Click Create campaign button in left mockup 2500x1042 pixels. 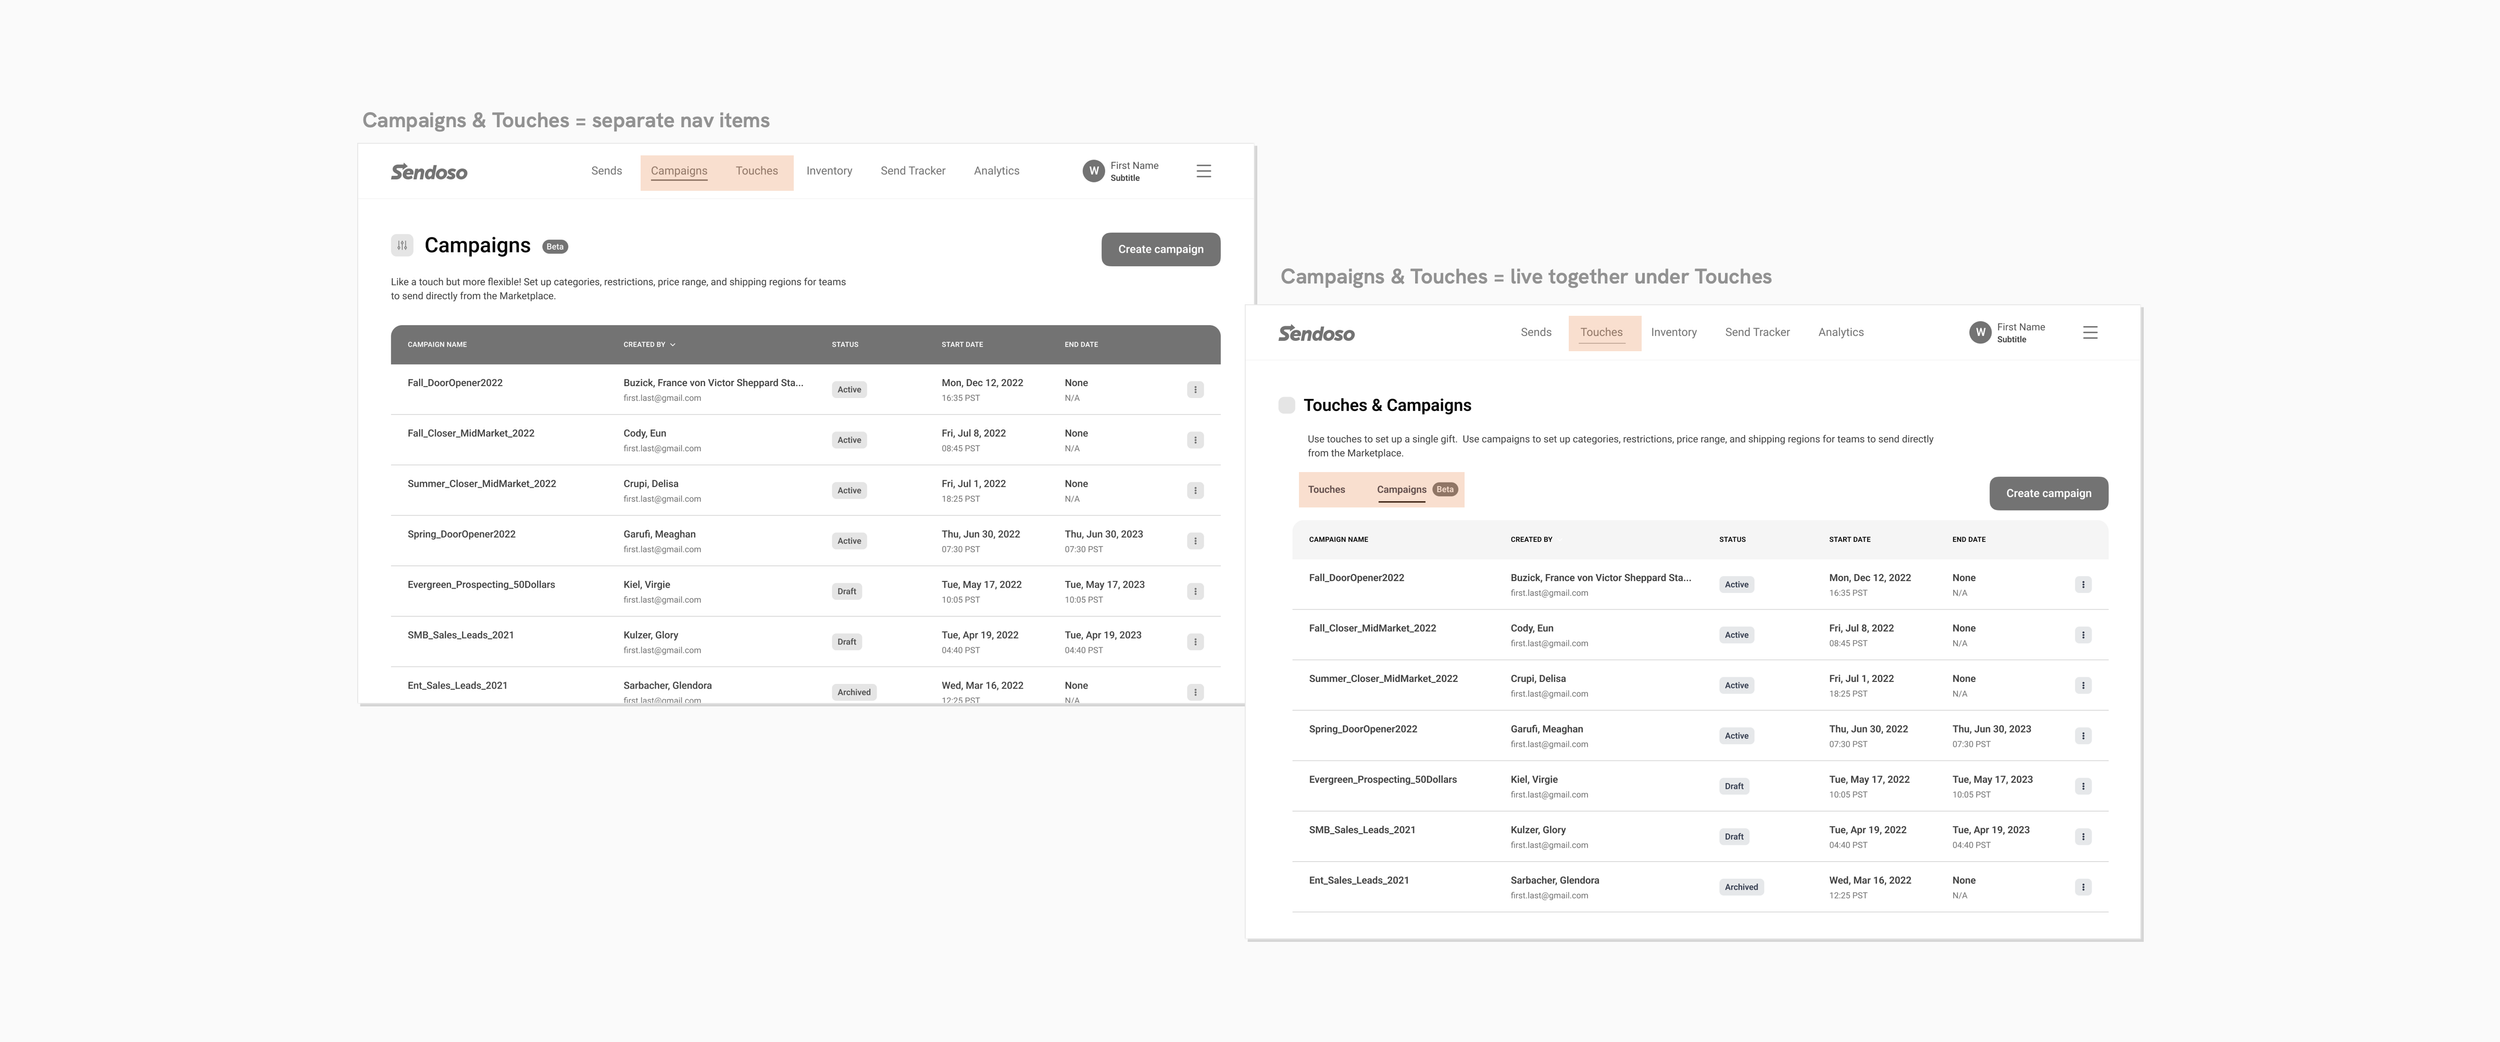coord(1161,249)
